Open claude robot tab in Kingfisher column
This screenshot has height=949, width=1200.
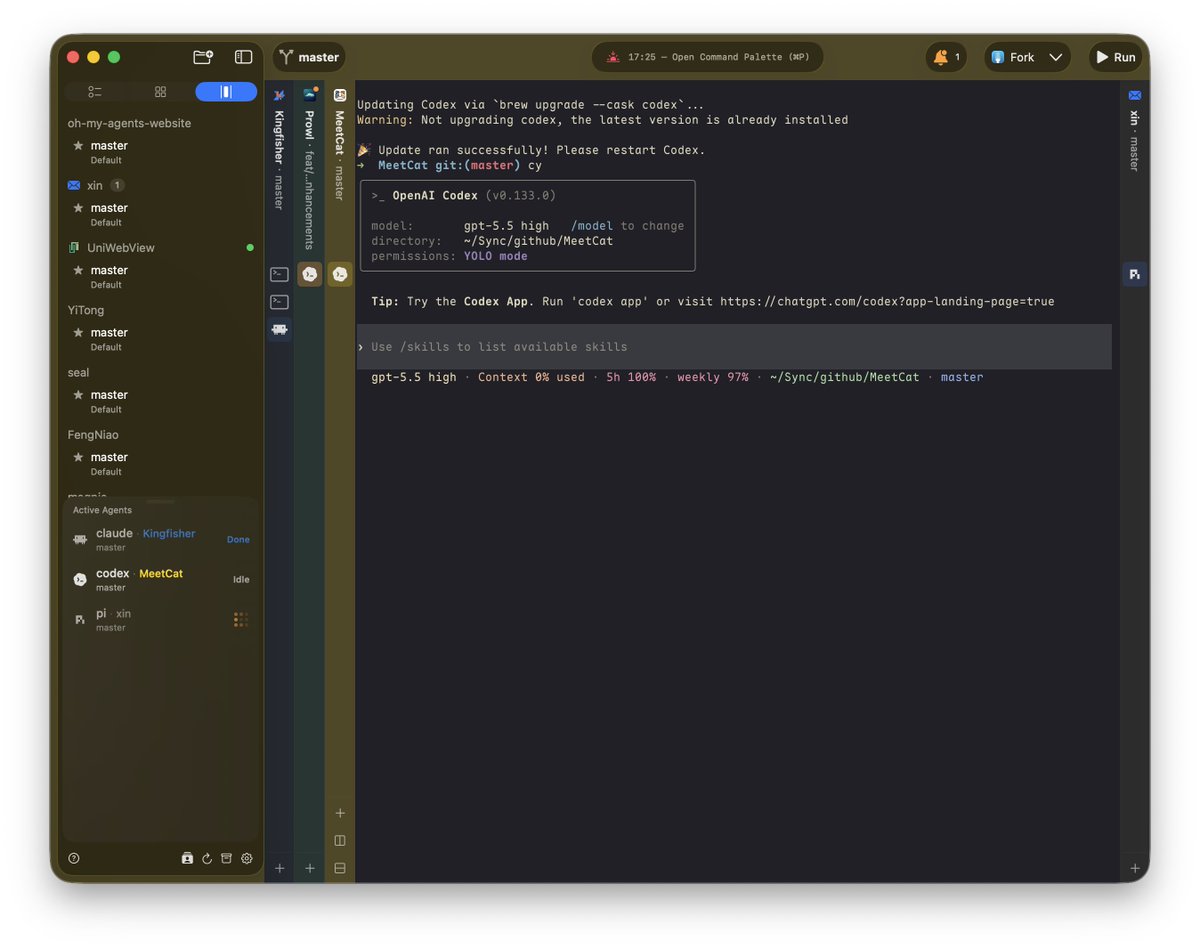click(x=280, y=329)
